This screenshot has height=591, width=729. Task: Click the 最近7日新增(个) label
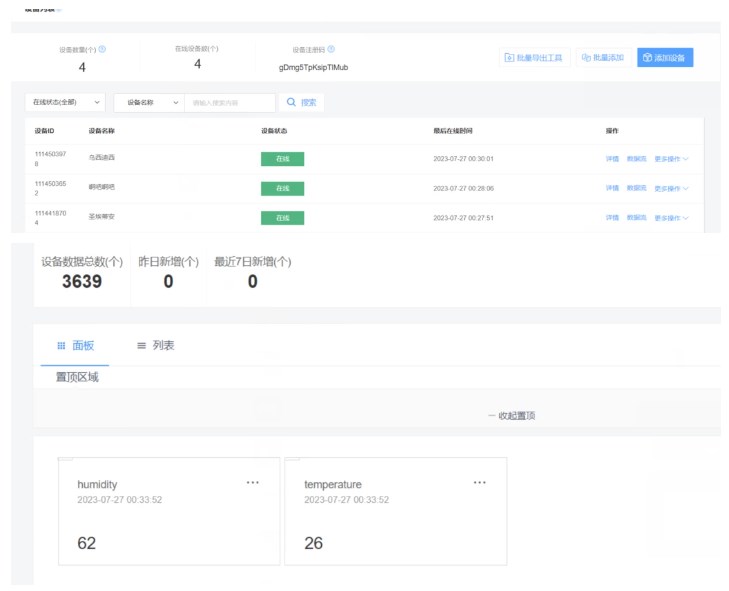click(252, 262)
